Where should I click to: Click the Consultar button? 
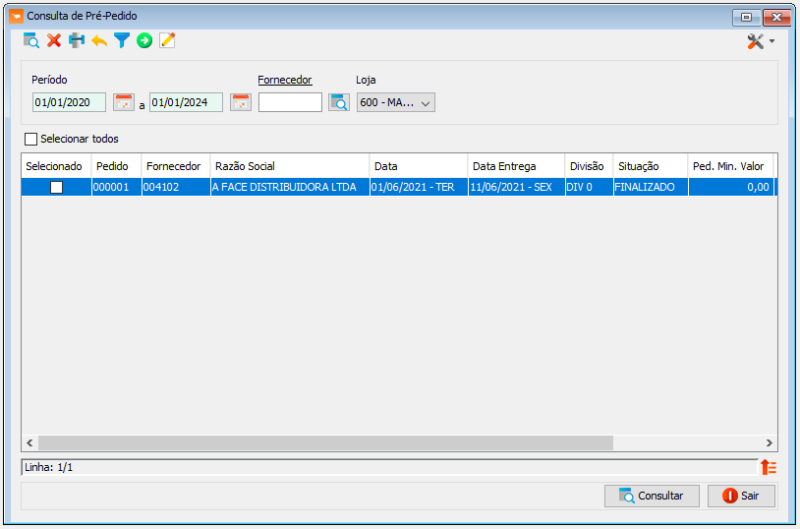652,496
